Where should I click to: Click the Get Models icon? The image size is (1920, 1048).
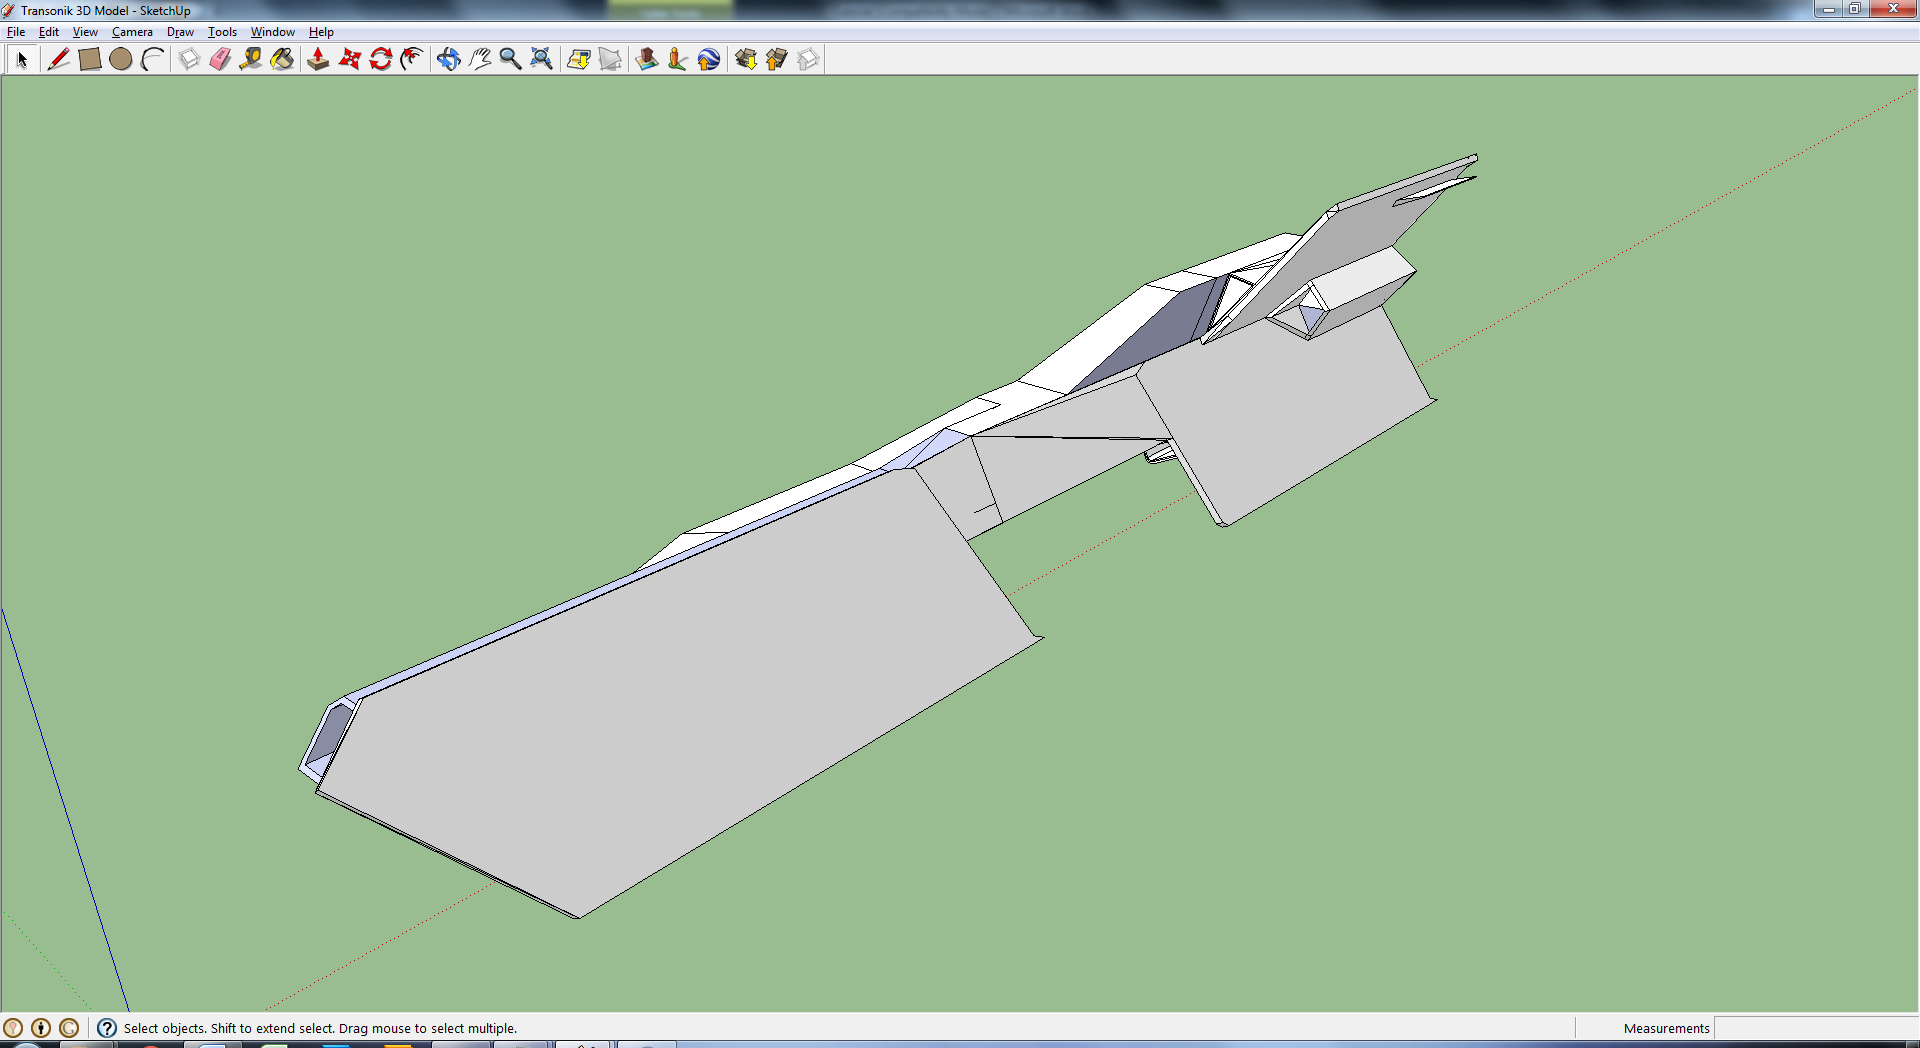745,59
